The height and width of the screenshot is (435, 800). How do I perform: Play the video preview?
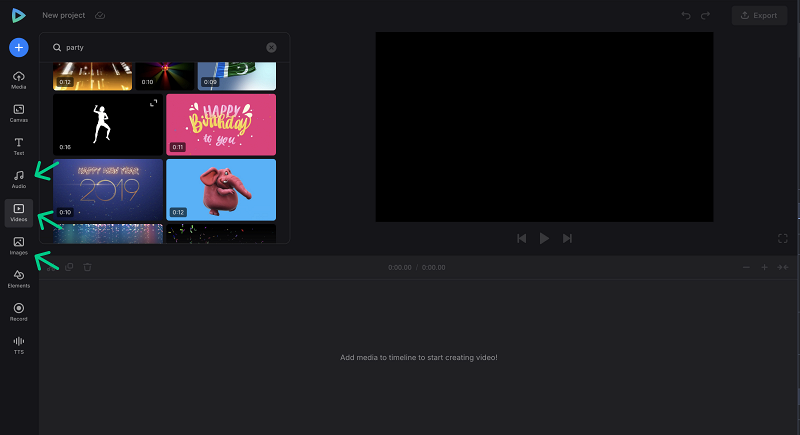544,239
